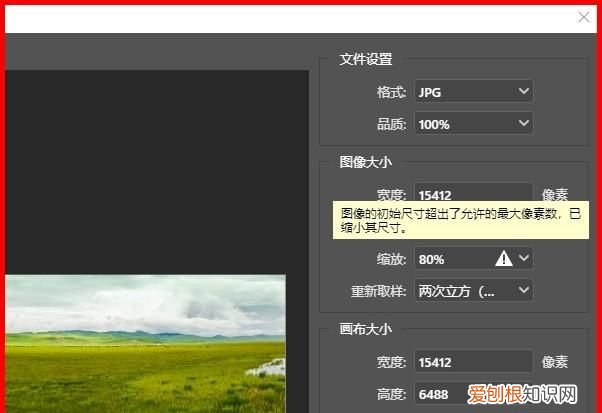Viewport: 602px width, 413px height.
Task: Focus the 画布大小 width input field
Action: (x=473, y=362)
